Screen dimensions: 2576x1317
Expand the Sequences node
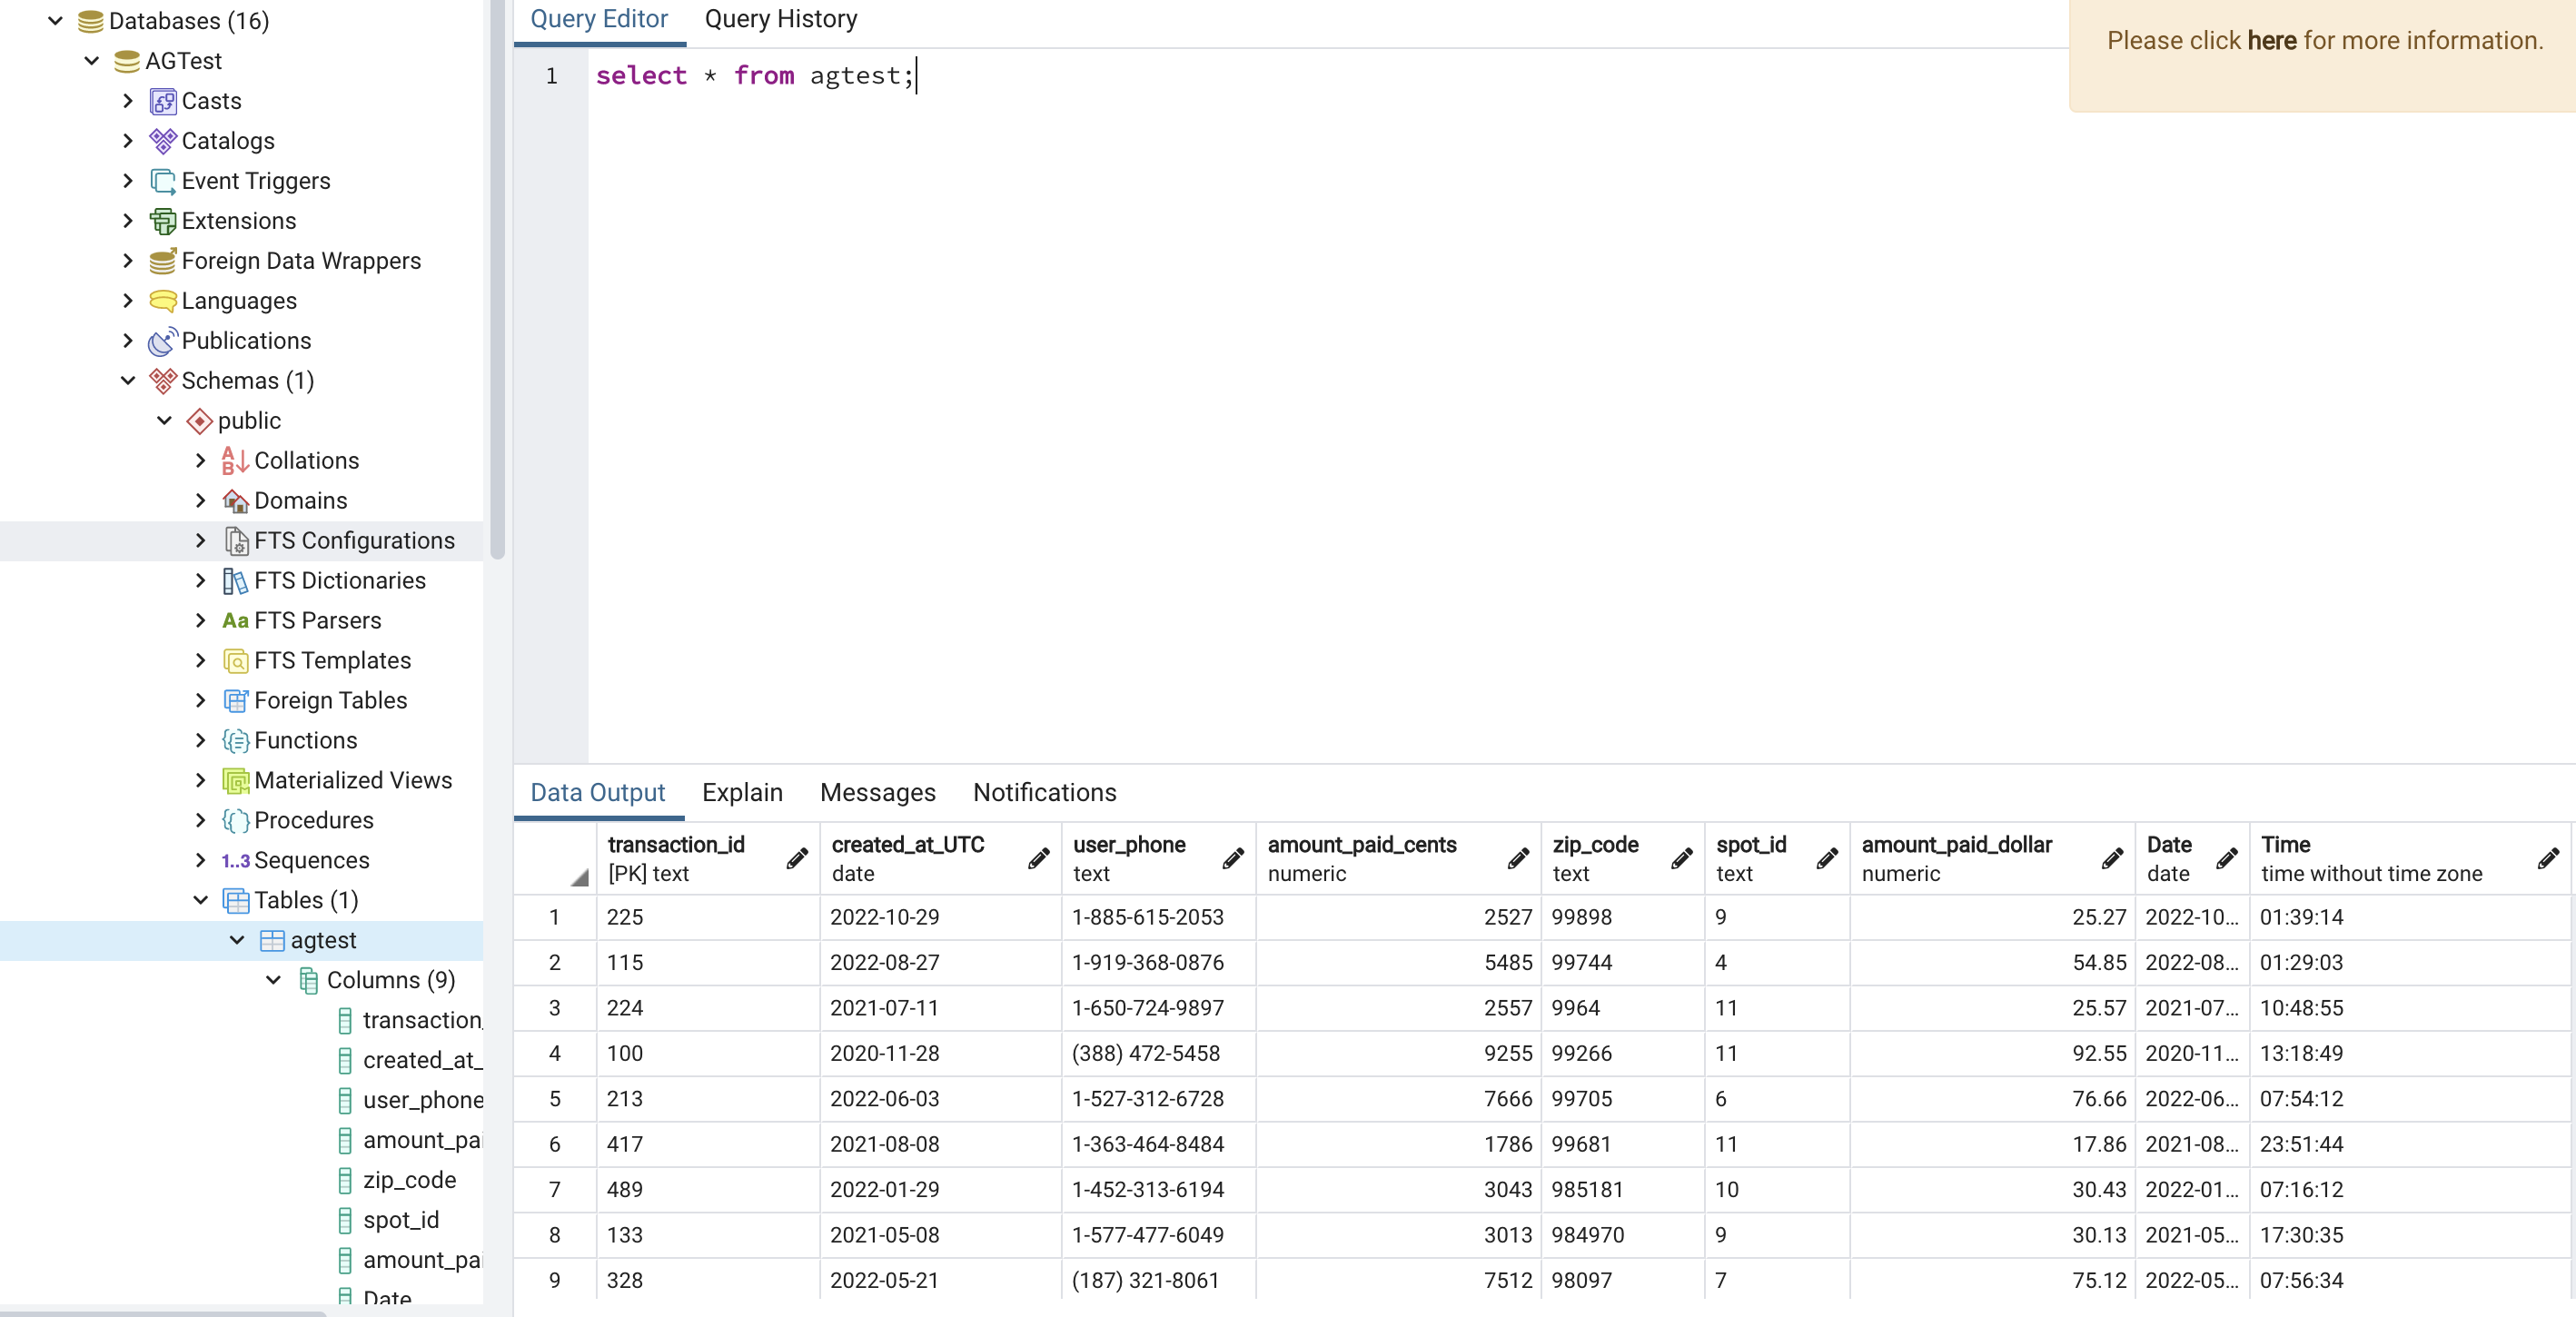pos(201,861)
